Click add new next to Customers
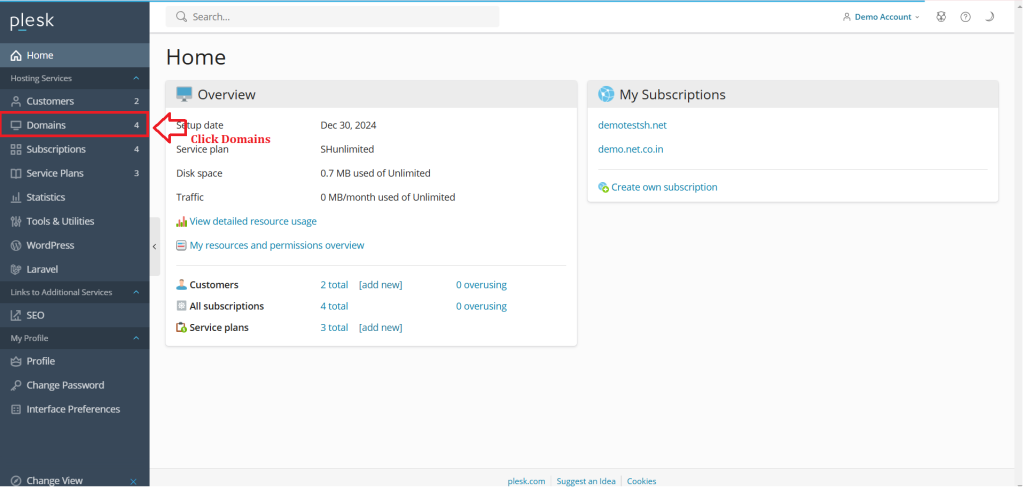 tap(381, 285)
